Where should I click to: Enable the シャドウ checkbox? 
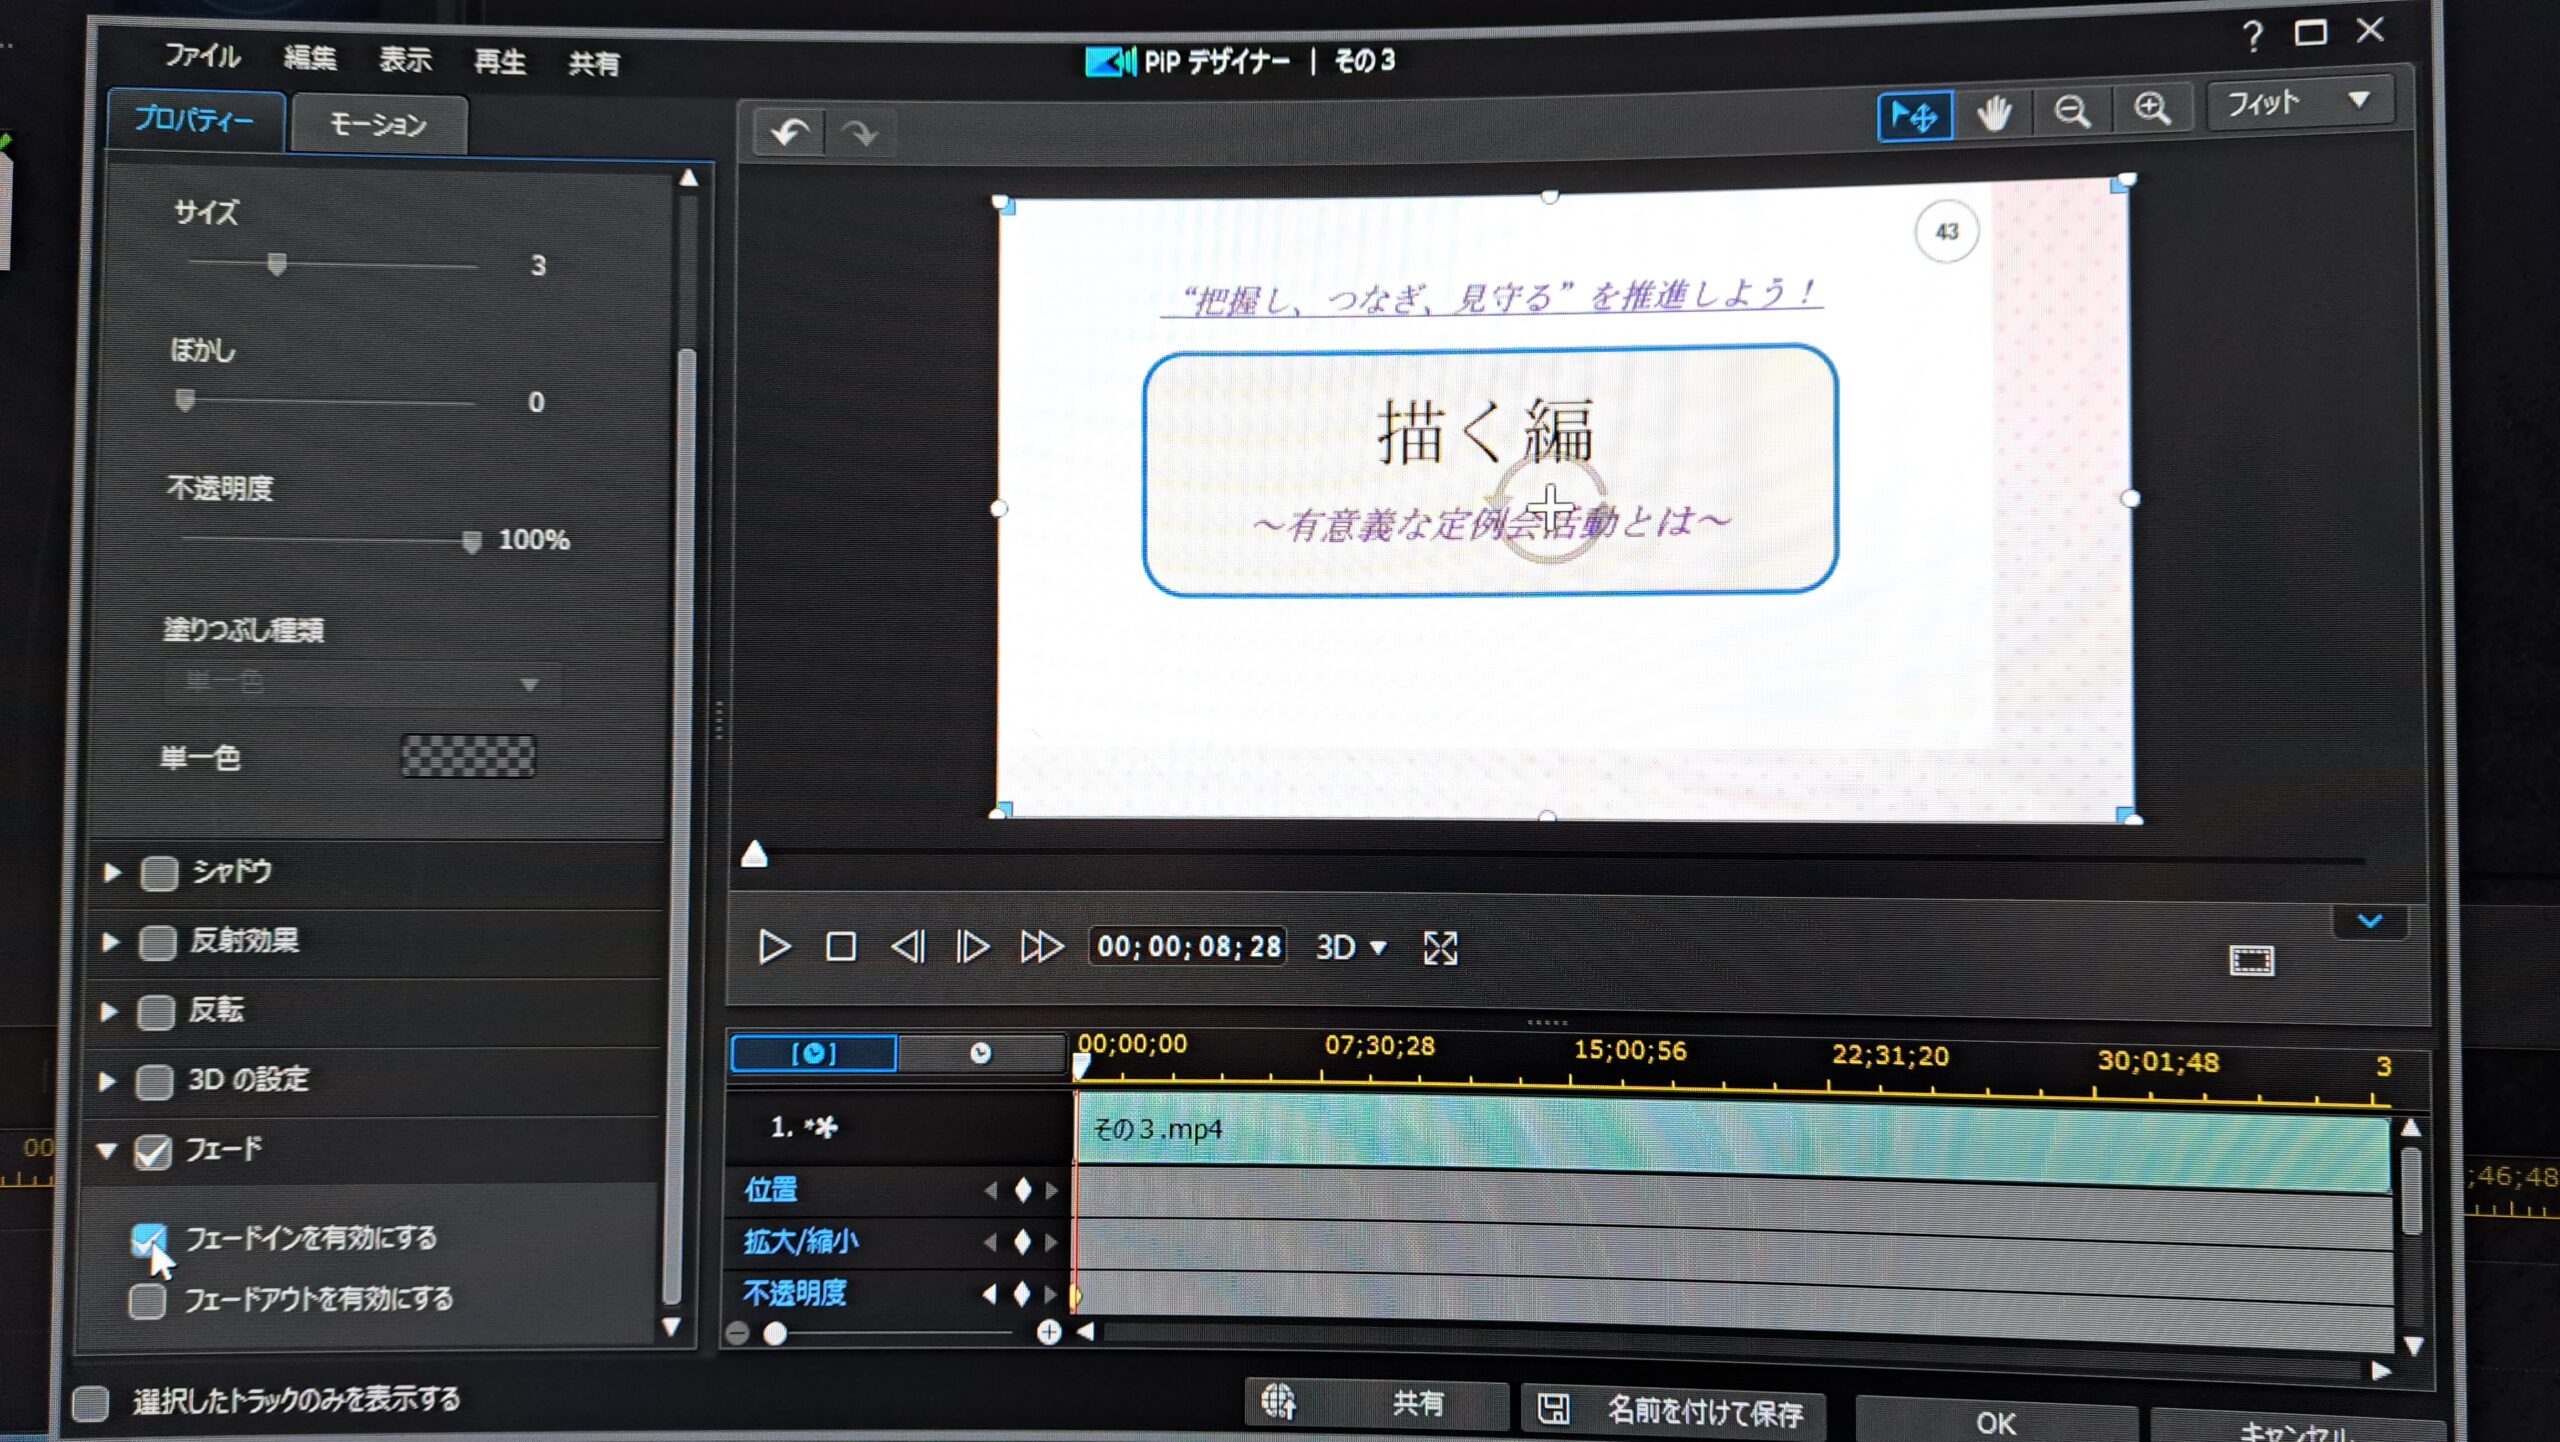click(159, 873)
